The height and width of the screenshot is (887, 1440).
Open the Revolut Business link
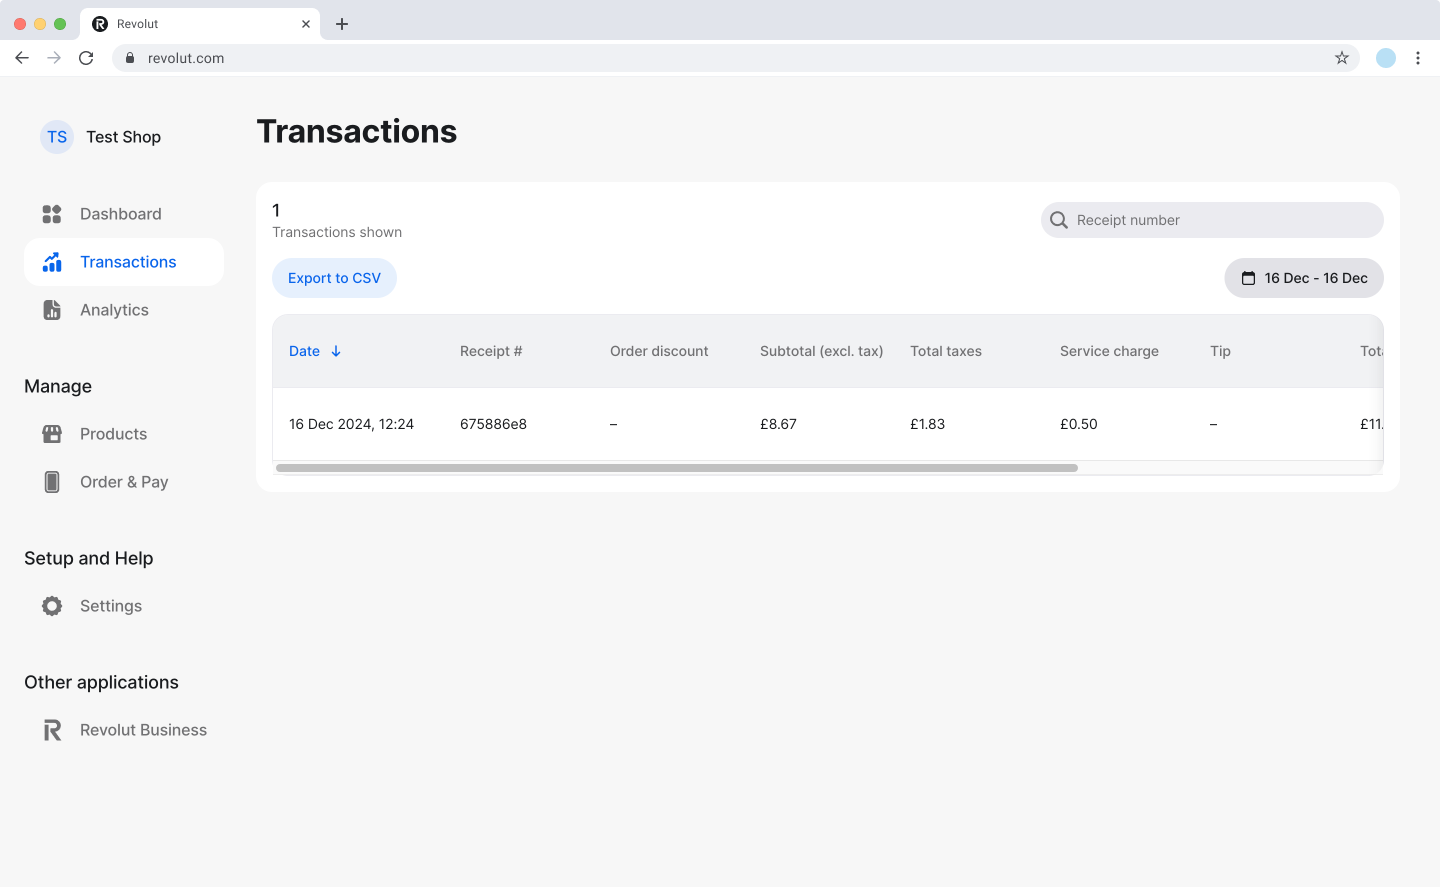124,730
